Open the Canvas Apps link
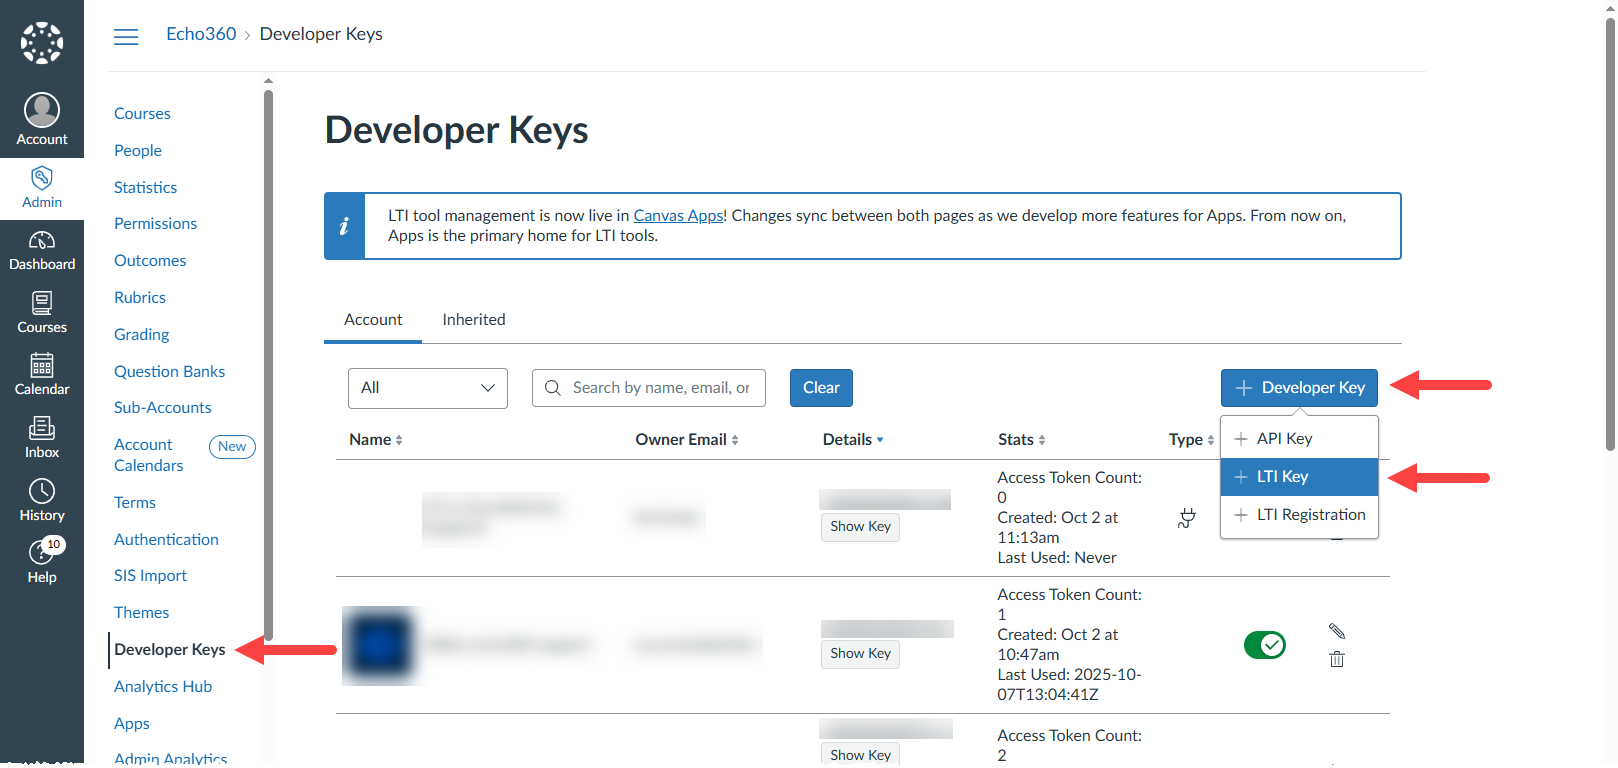The image size is (1618, 768). pyautogui.click(x=678, y=216)
